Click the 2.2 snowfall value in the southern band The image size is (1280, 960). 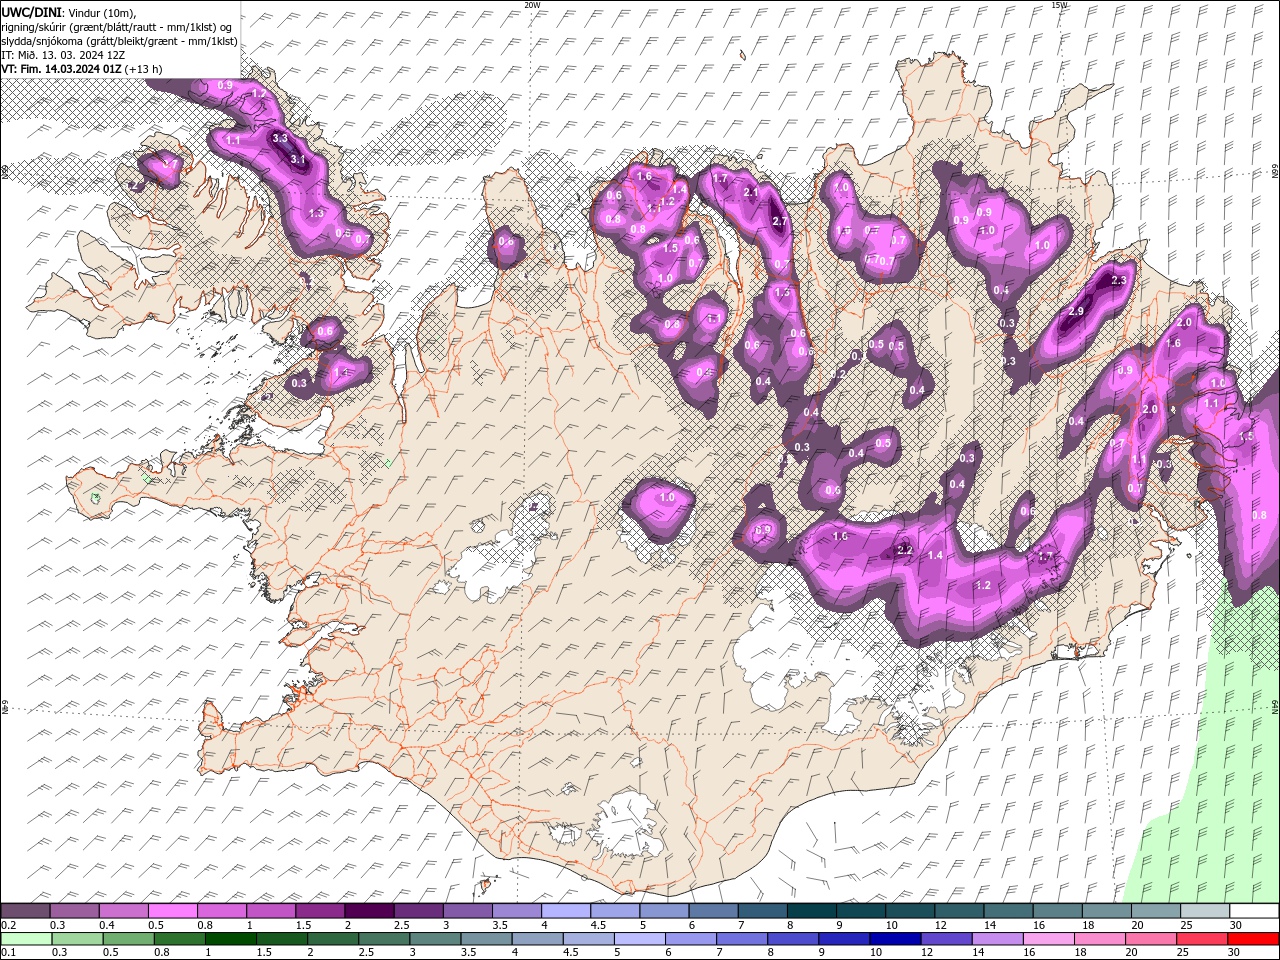(x=904, y=550)
